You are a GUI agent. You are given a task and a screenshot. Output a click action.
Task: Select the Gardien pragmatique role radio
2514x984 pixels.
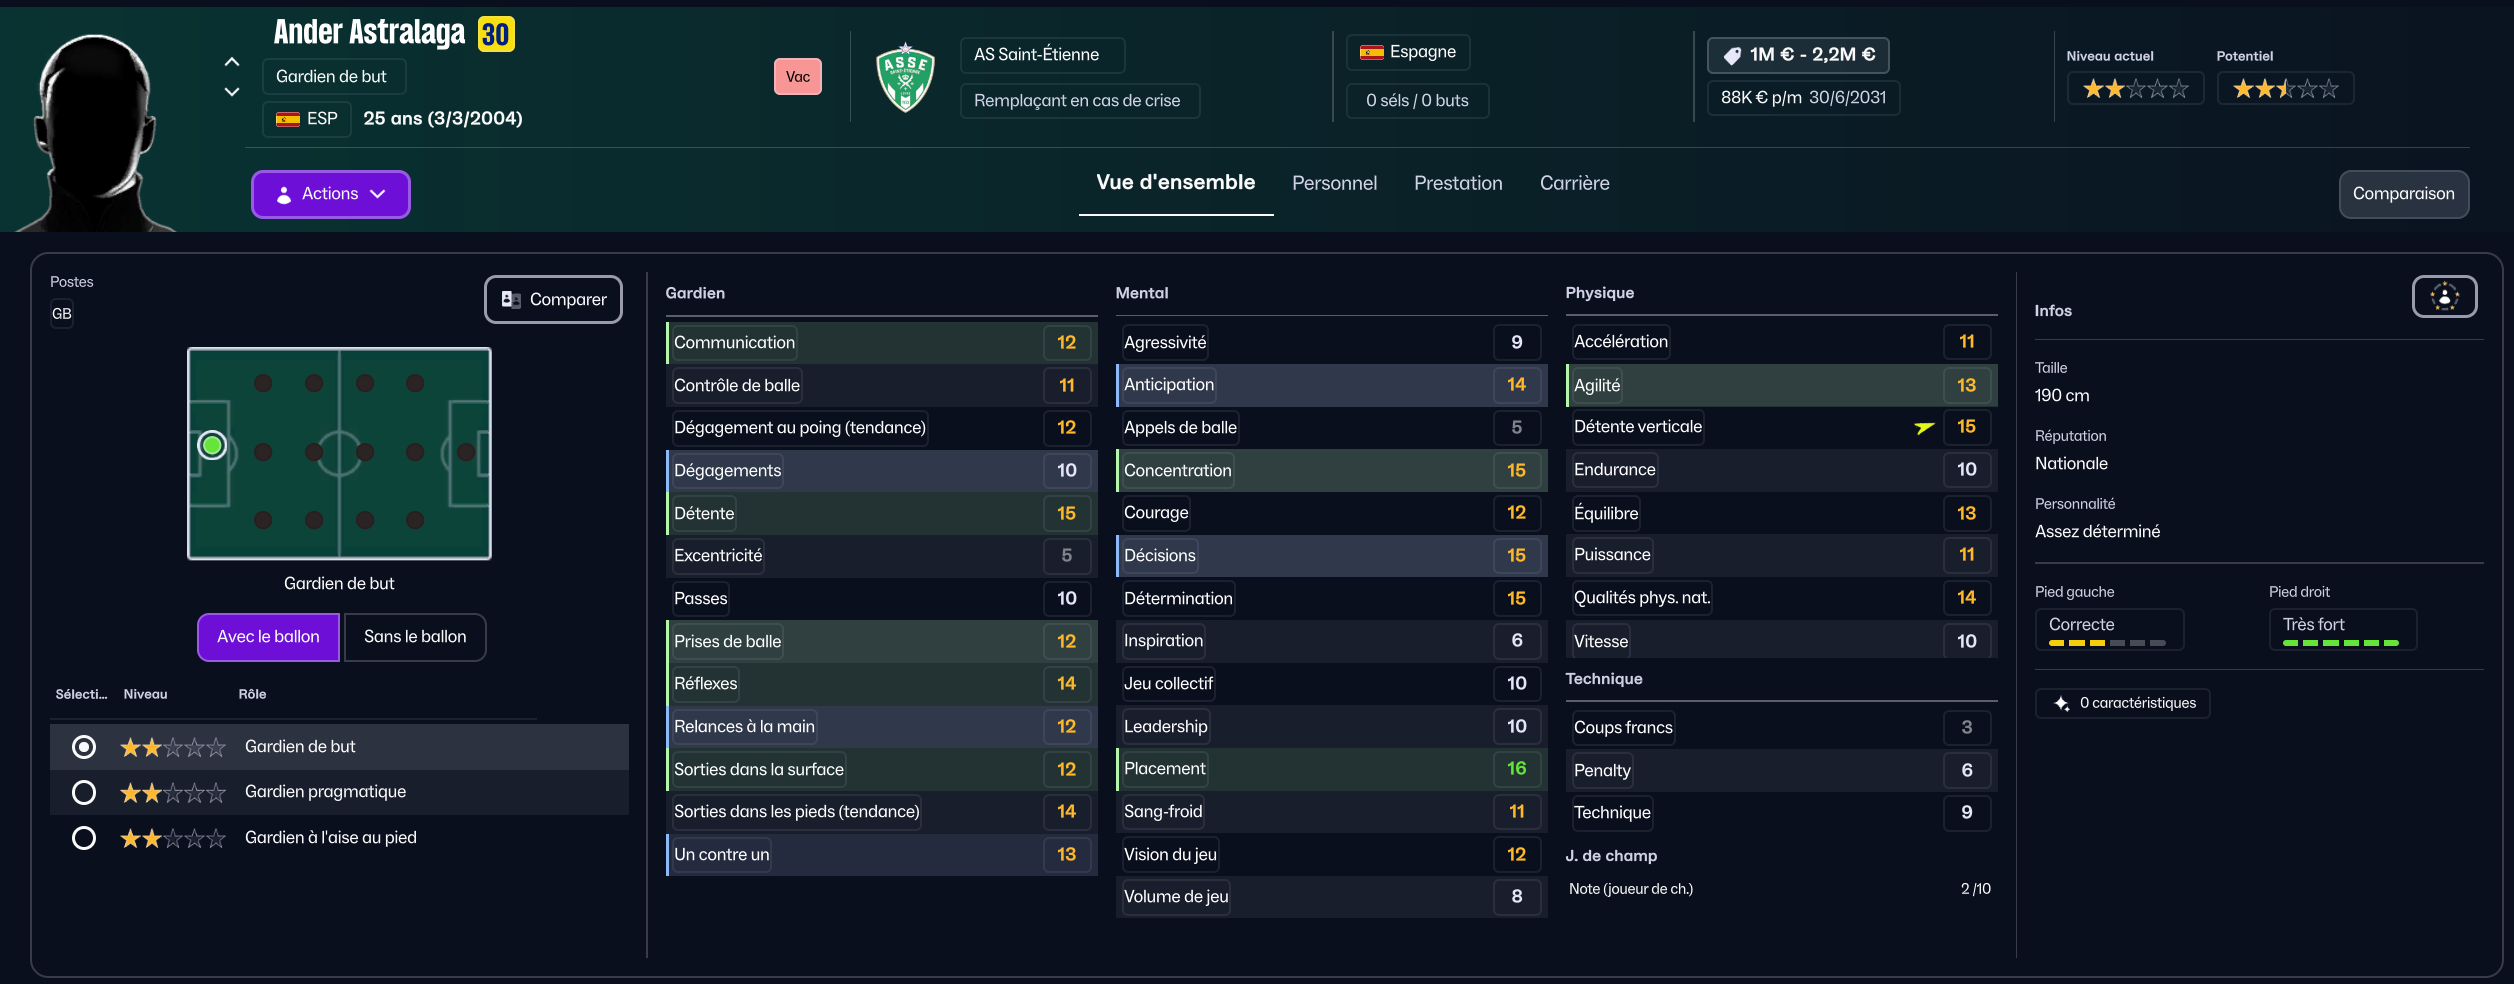click(84, 793)
